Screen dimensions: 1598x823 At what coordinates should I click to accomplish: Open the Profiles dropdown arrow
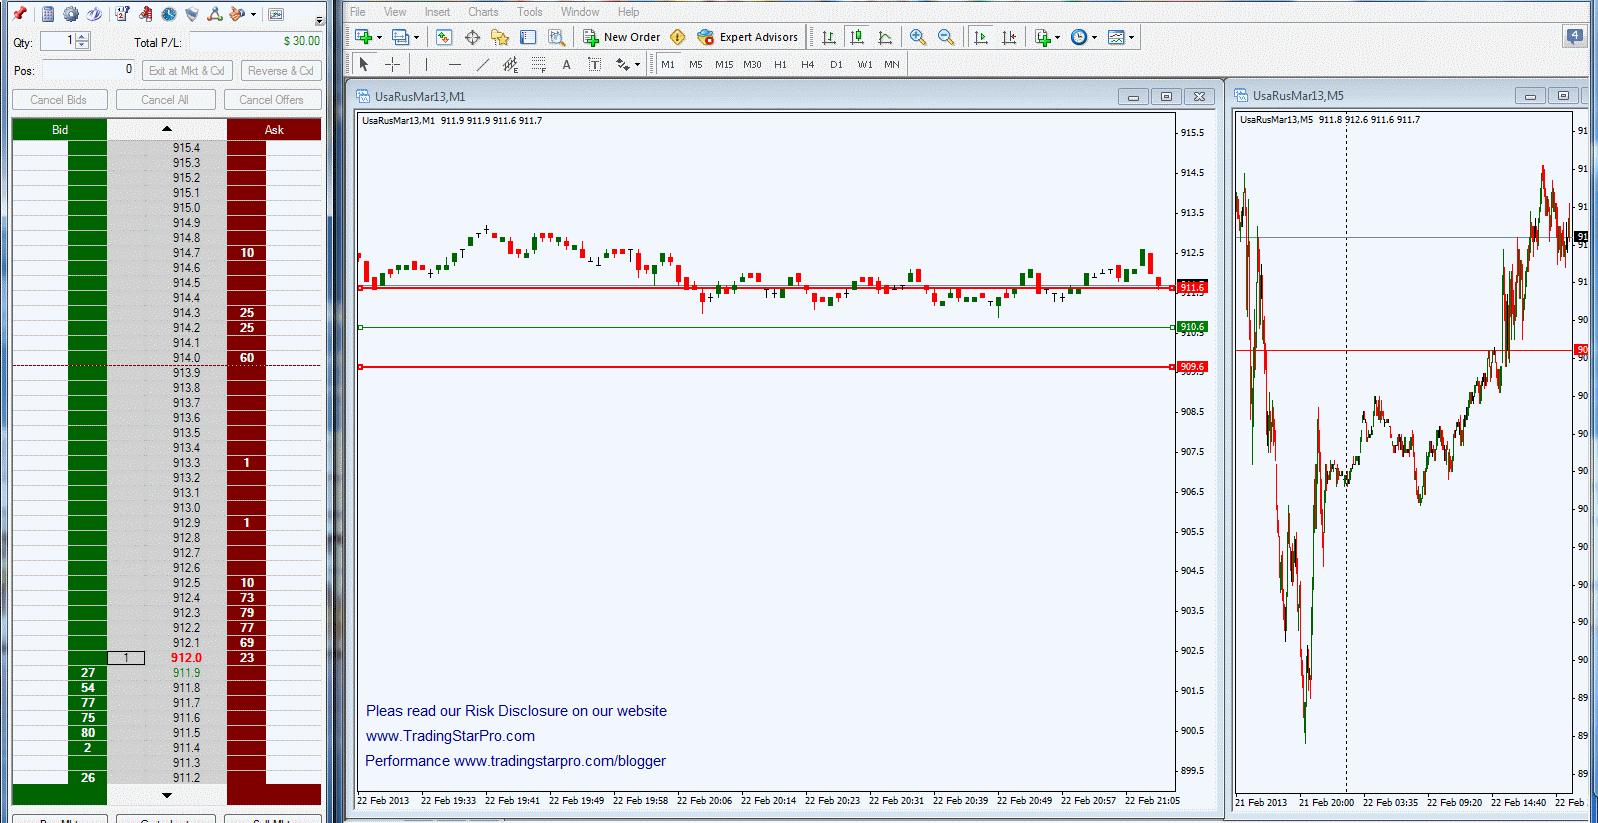coord(416,37)
